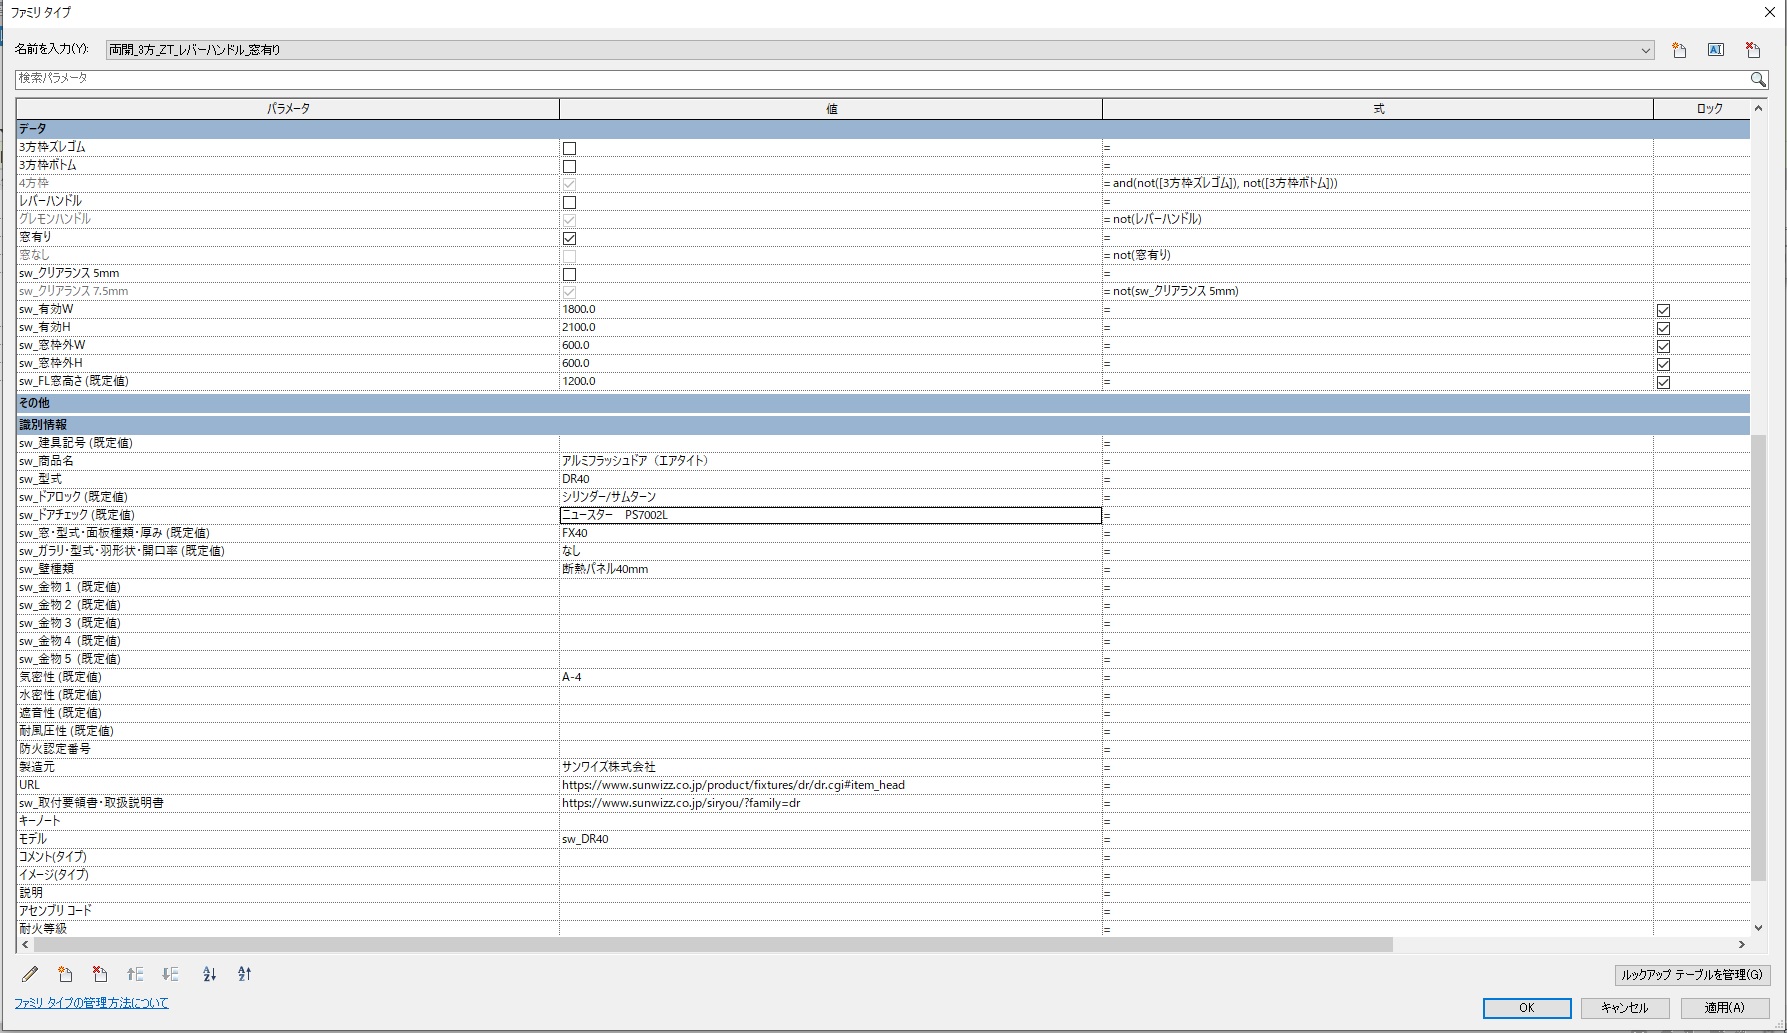Viewport: 1787px width, 1033px height.
Task: Click the キャンセル button
Action: [x=1624, y=1008]
